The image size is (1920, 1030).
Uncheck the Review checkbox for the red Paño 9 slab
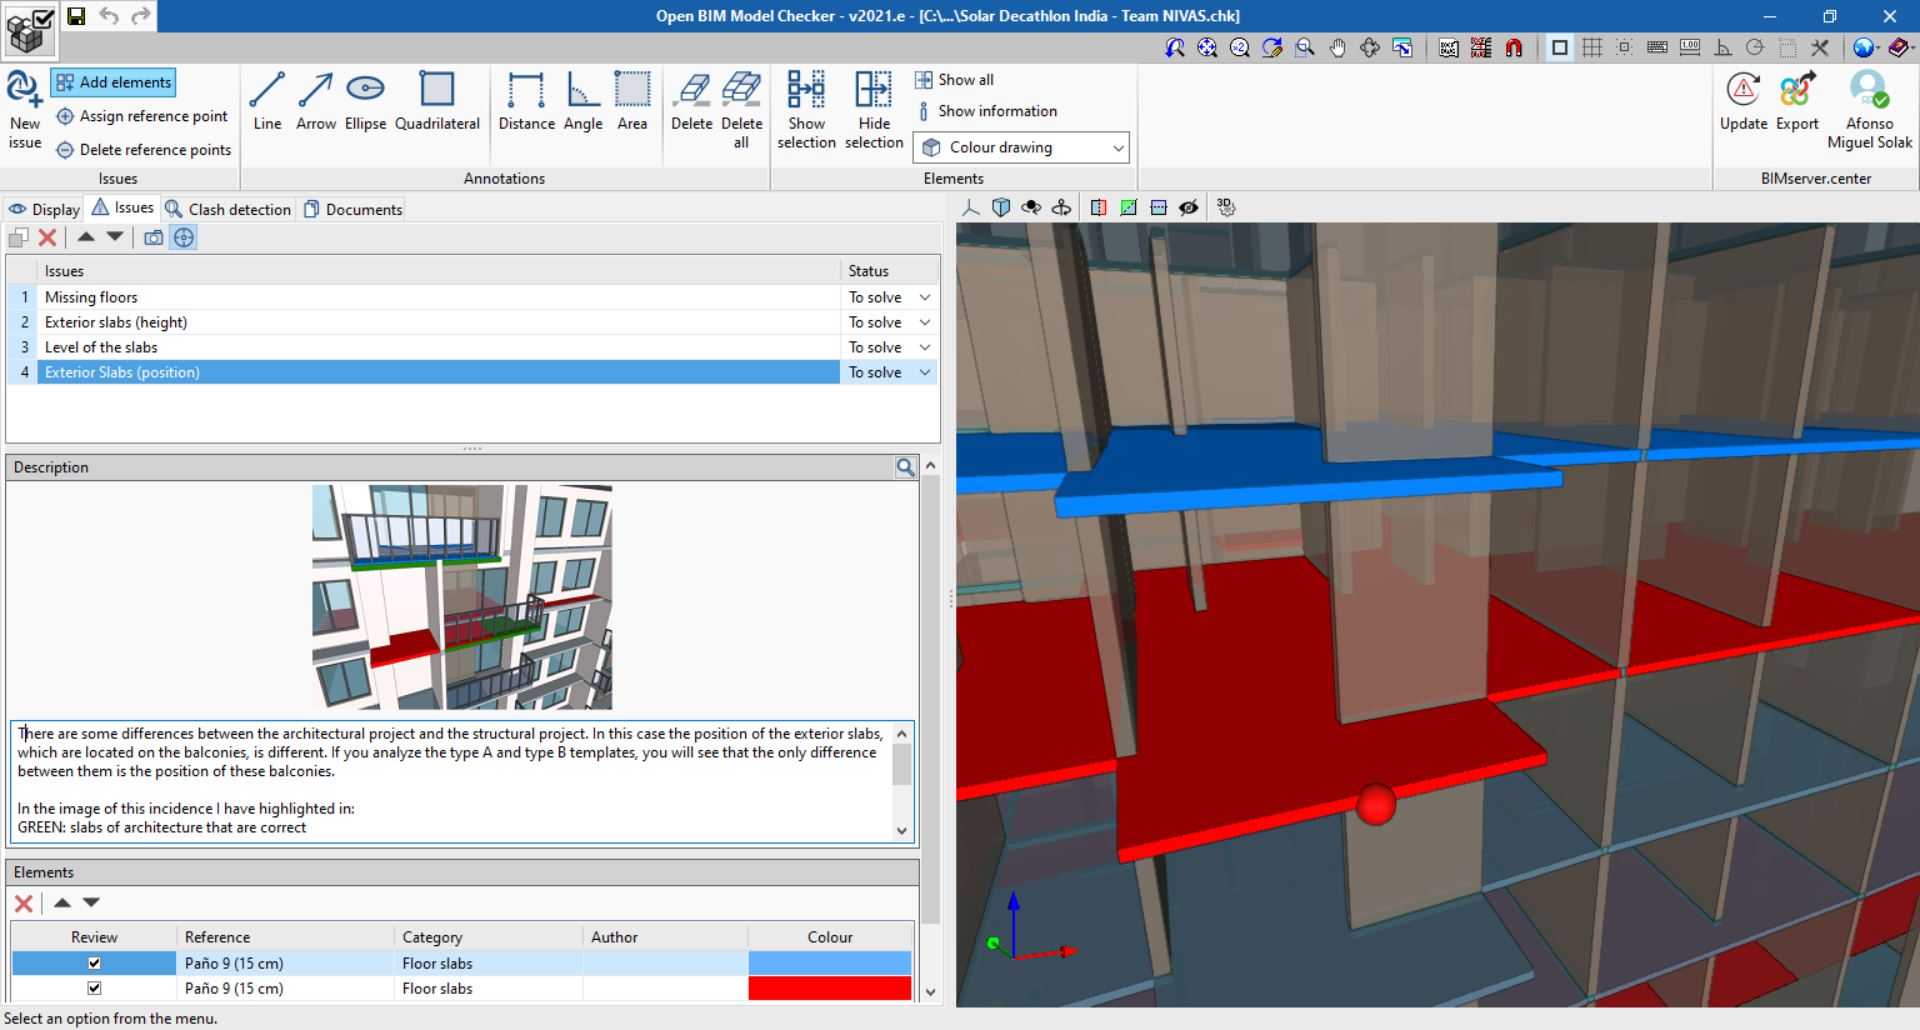click(x=93, y=988)
